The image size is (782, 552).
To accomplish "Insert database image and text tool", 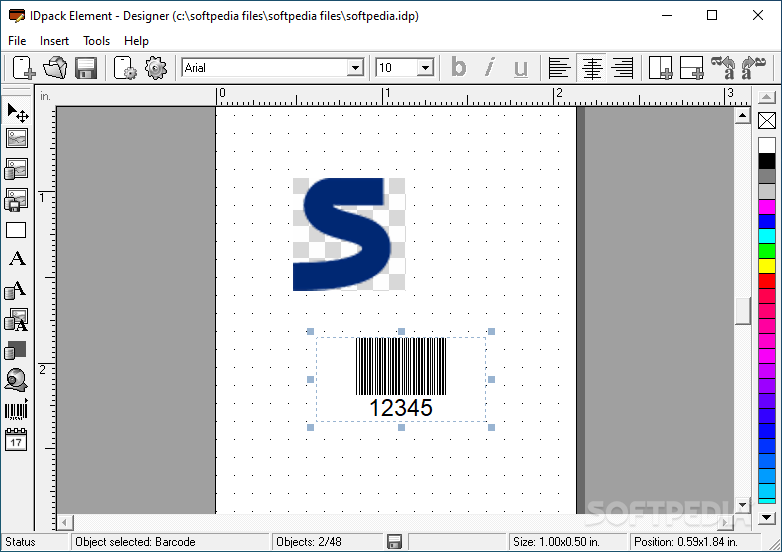I will [x=16, y=320].
